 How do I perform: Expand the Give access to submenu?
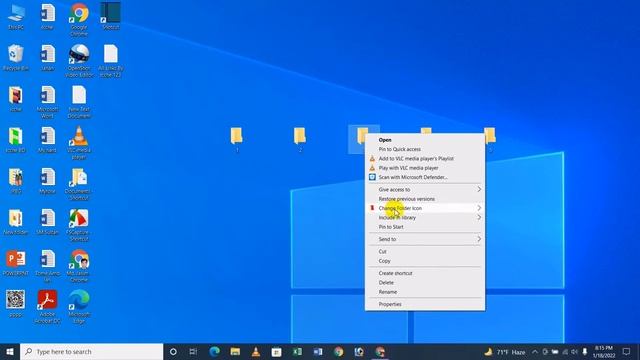(x=425, y=189)
